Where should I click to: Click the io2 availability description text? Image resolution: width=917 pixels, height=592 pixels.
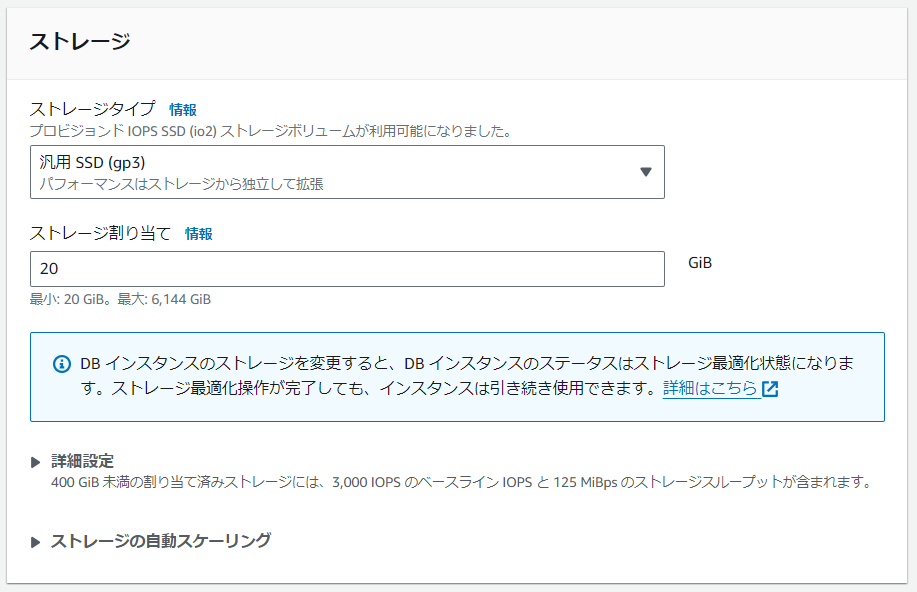point(270,130)
